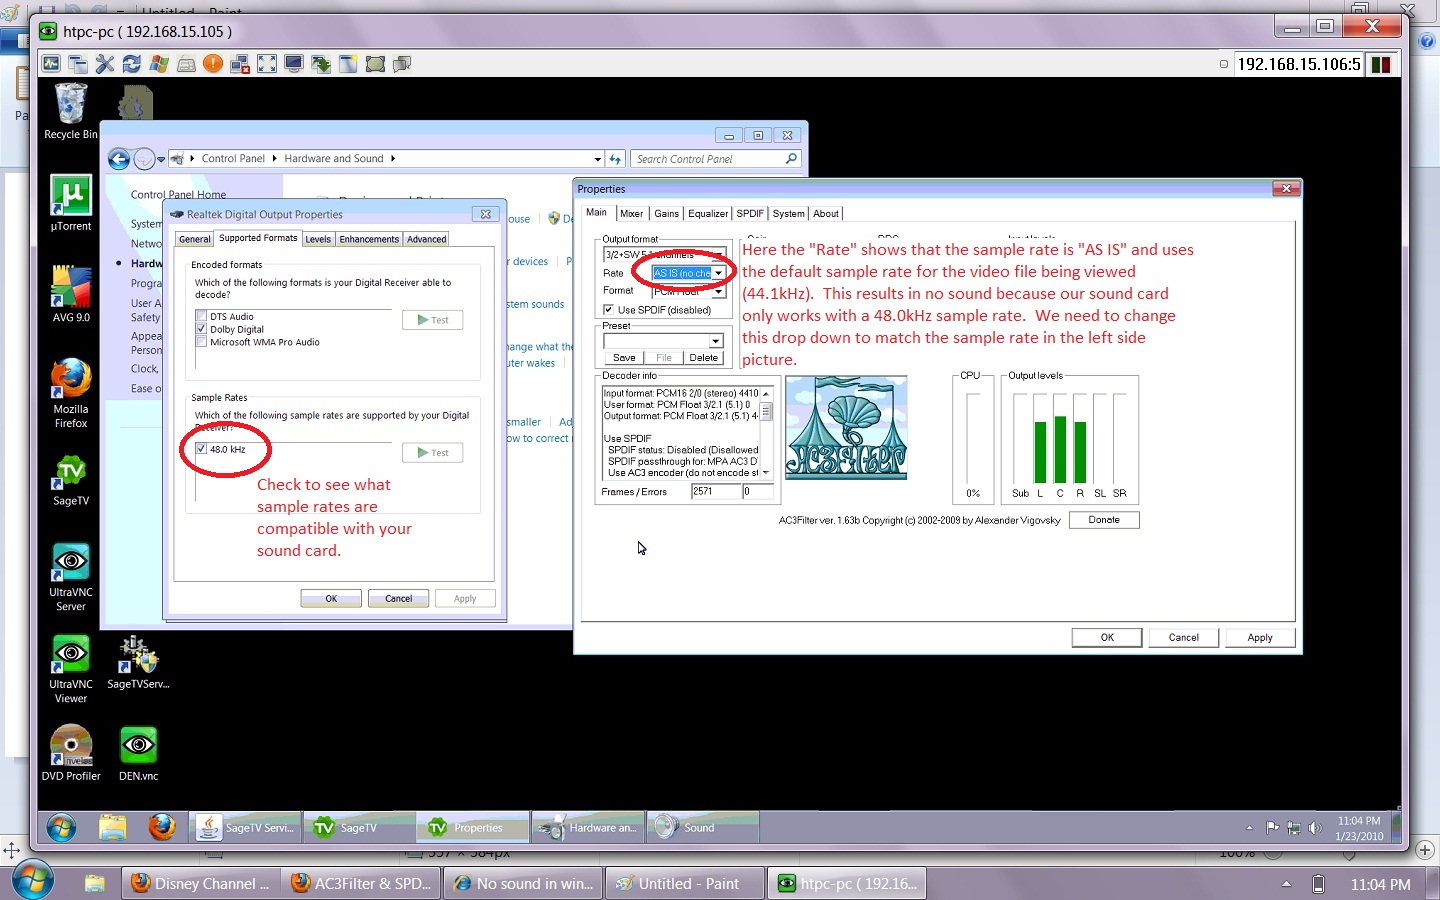Screen dimensions: 1440x900
Task: Switch to the Enhancements tab
Action: click(368, 239)
